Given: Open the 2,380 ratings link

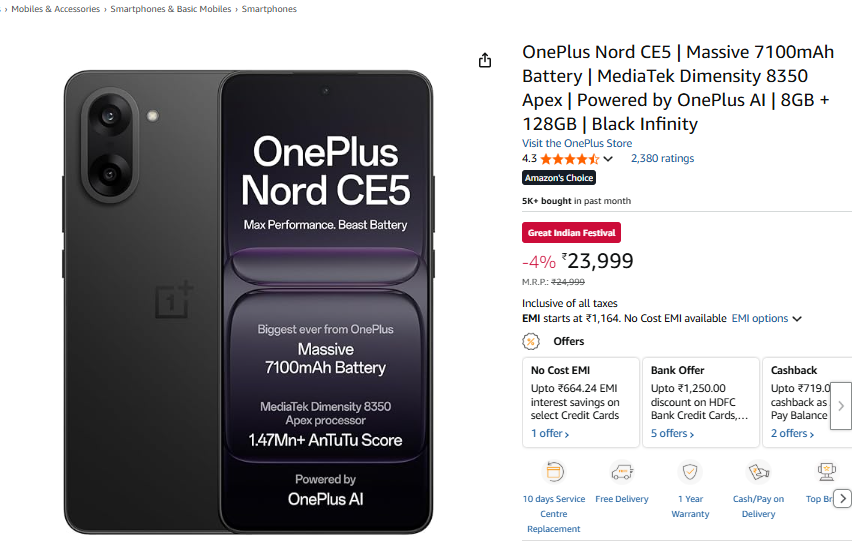Looking at the screenshot, I should pos(662,158).
